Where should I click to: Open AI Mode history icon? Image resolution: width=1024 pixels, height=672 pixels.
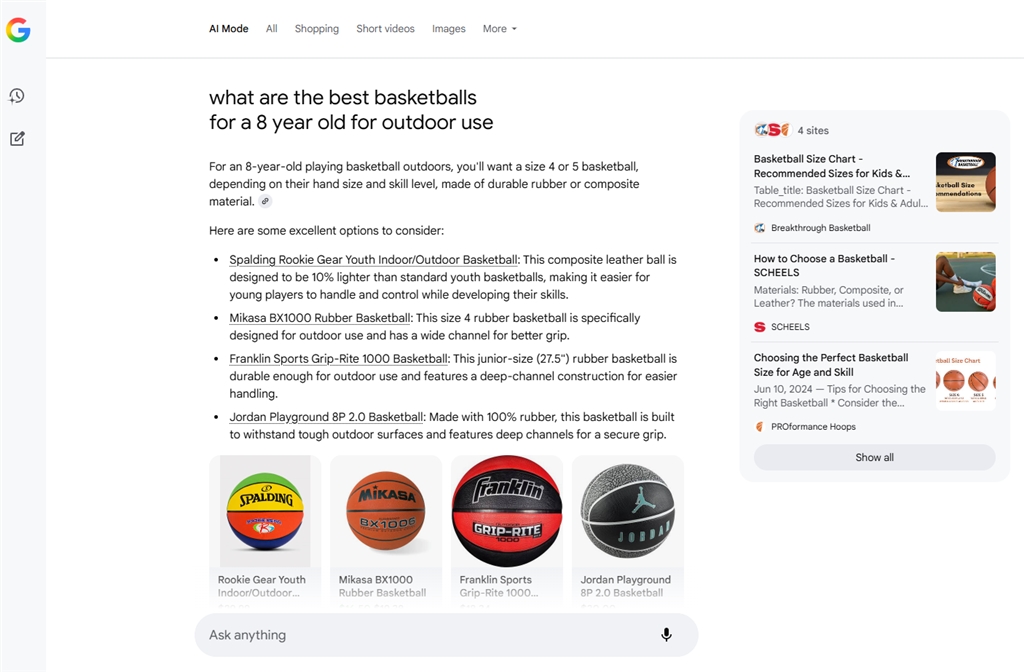pos(17,96)
